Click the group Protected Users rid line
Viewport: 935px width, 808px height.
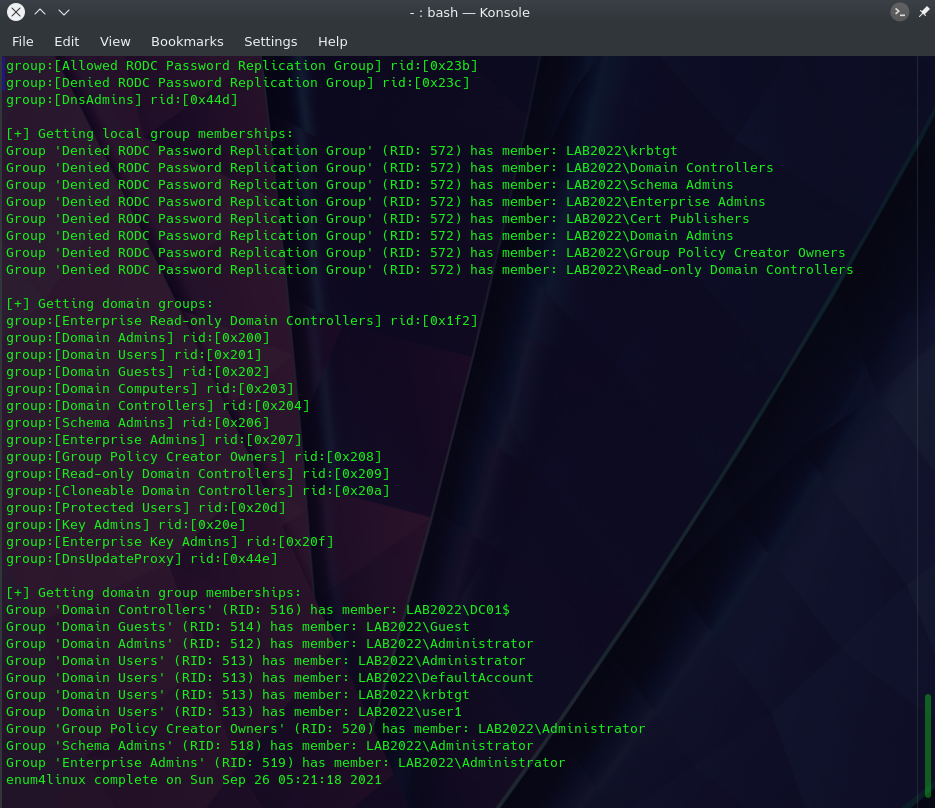click(146, 507)
